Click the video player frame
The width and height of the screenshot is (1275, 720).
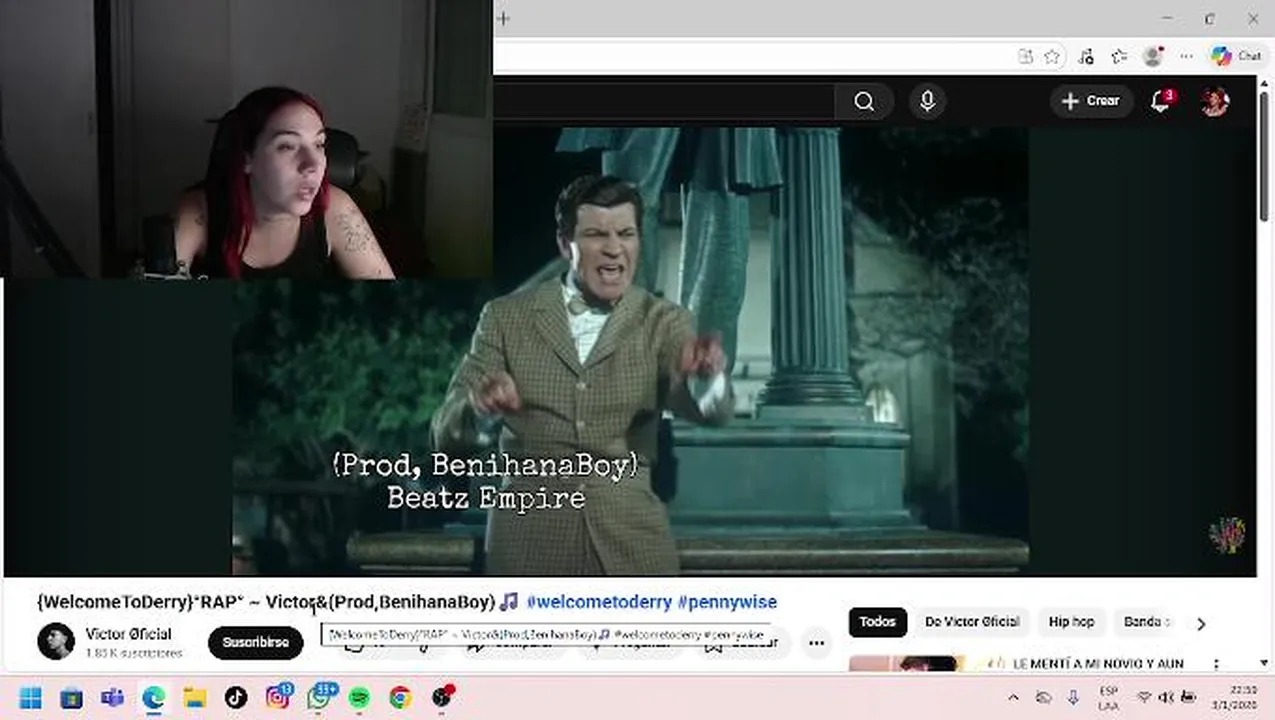point(630,350)
